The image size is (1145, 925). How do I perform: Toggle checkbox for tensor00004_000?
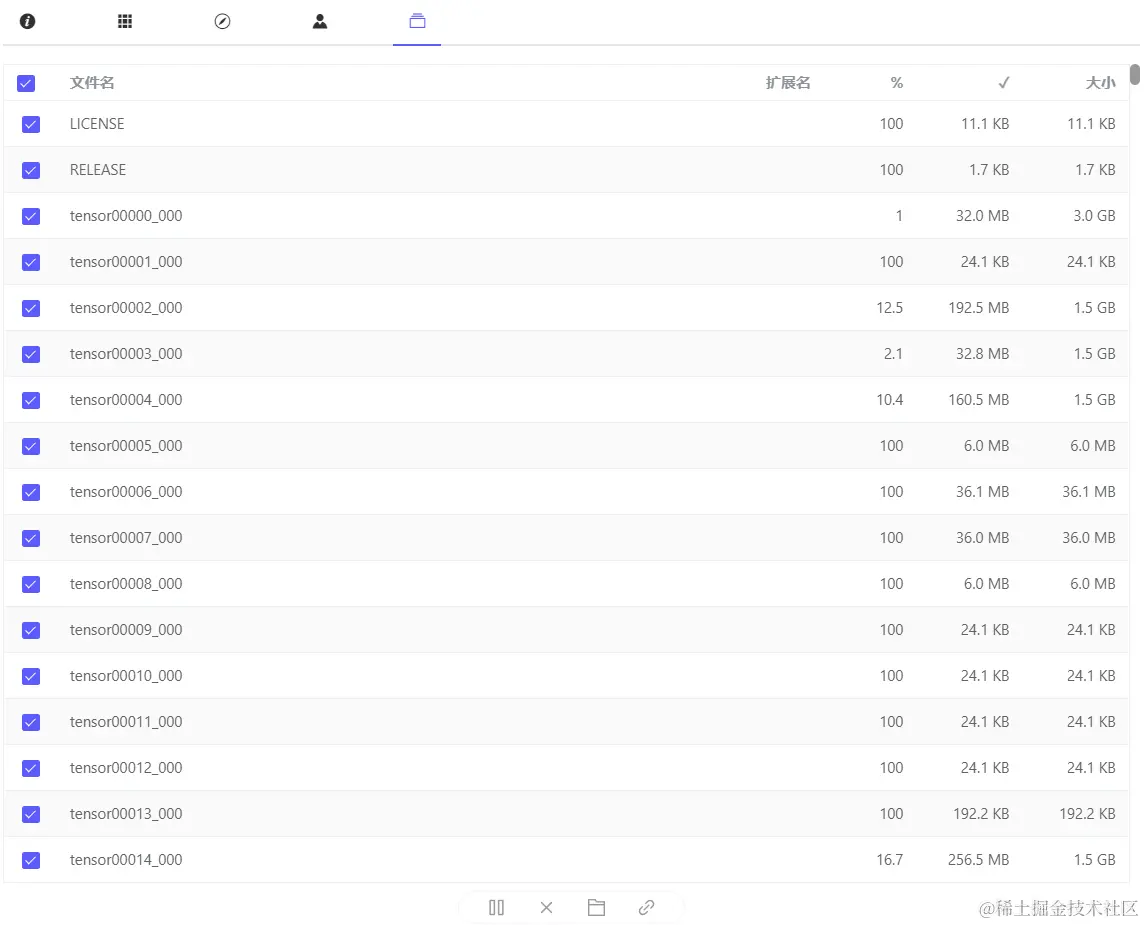click(31, 400)
